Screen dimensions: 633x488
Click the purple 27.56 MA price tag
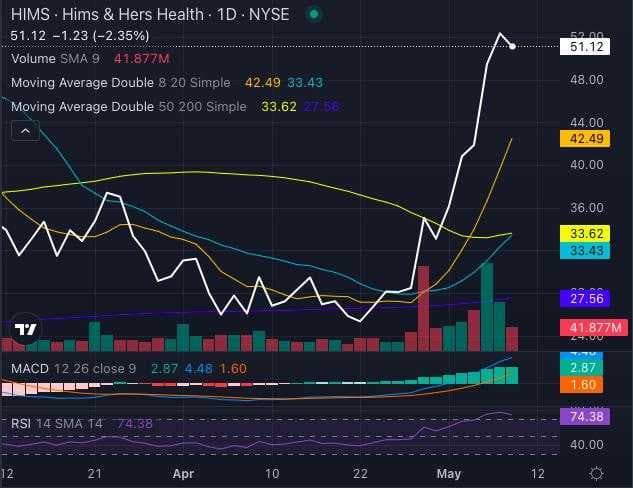click(585, 299)
